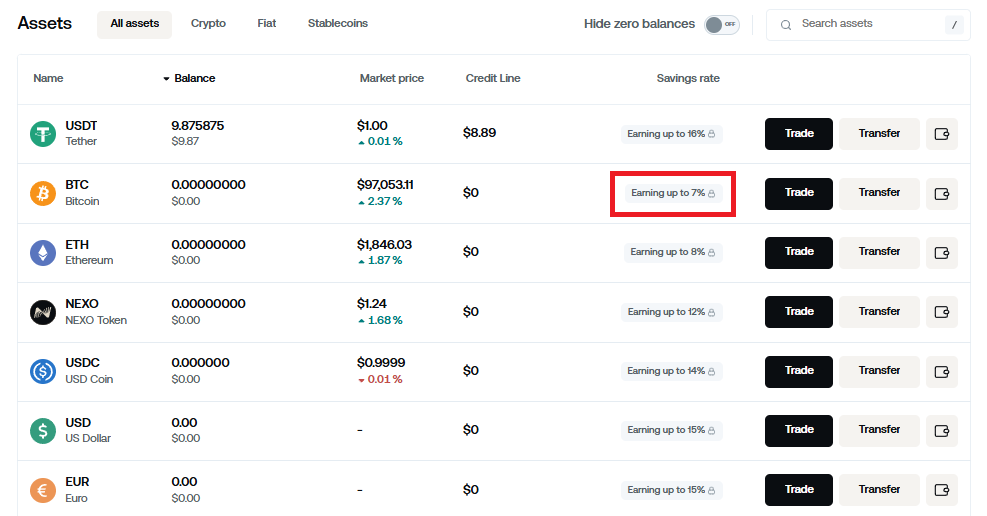Click the Earning up to 8% badge
This screenshot has width=987, height=516.
tap(673, 252)
